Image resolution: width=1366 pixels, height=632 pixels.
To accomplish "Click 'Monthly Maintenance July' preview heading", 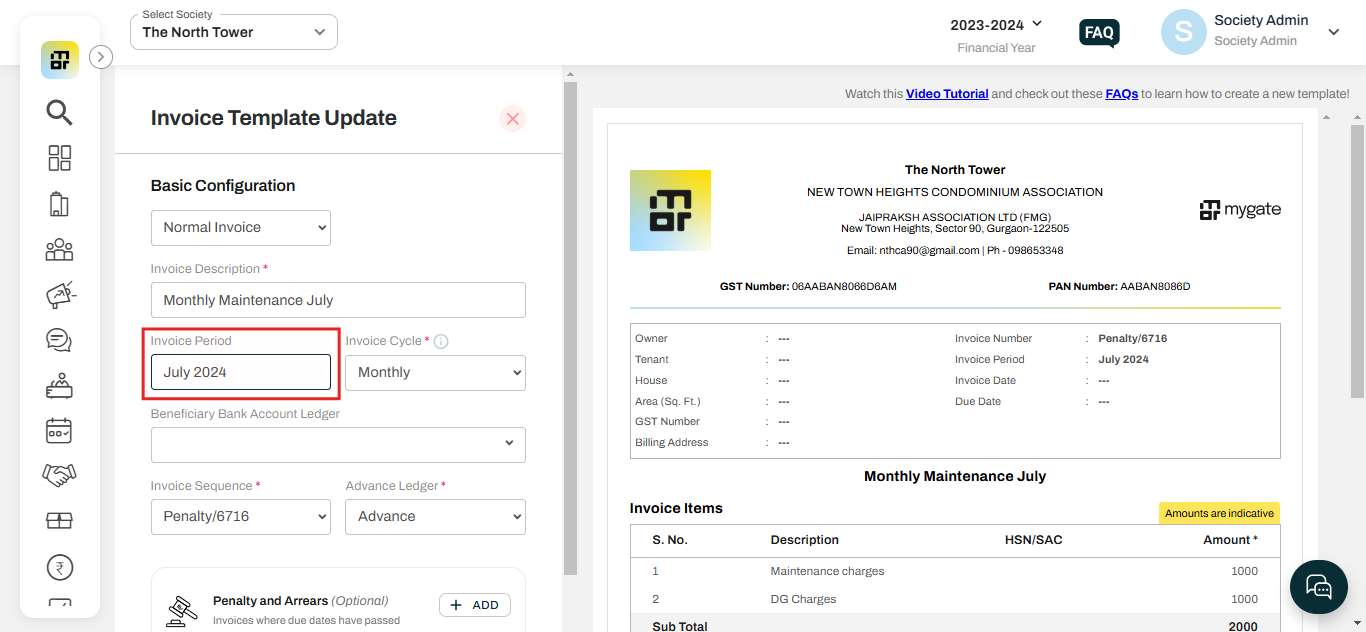I will point(955,476).
